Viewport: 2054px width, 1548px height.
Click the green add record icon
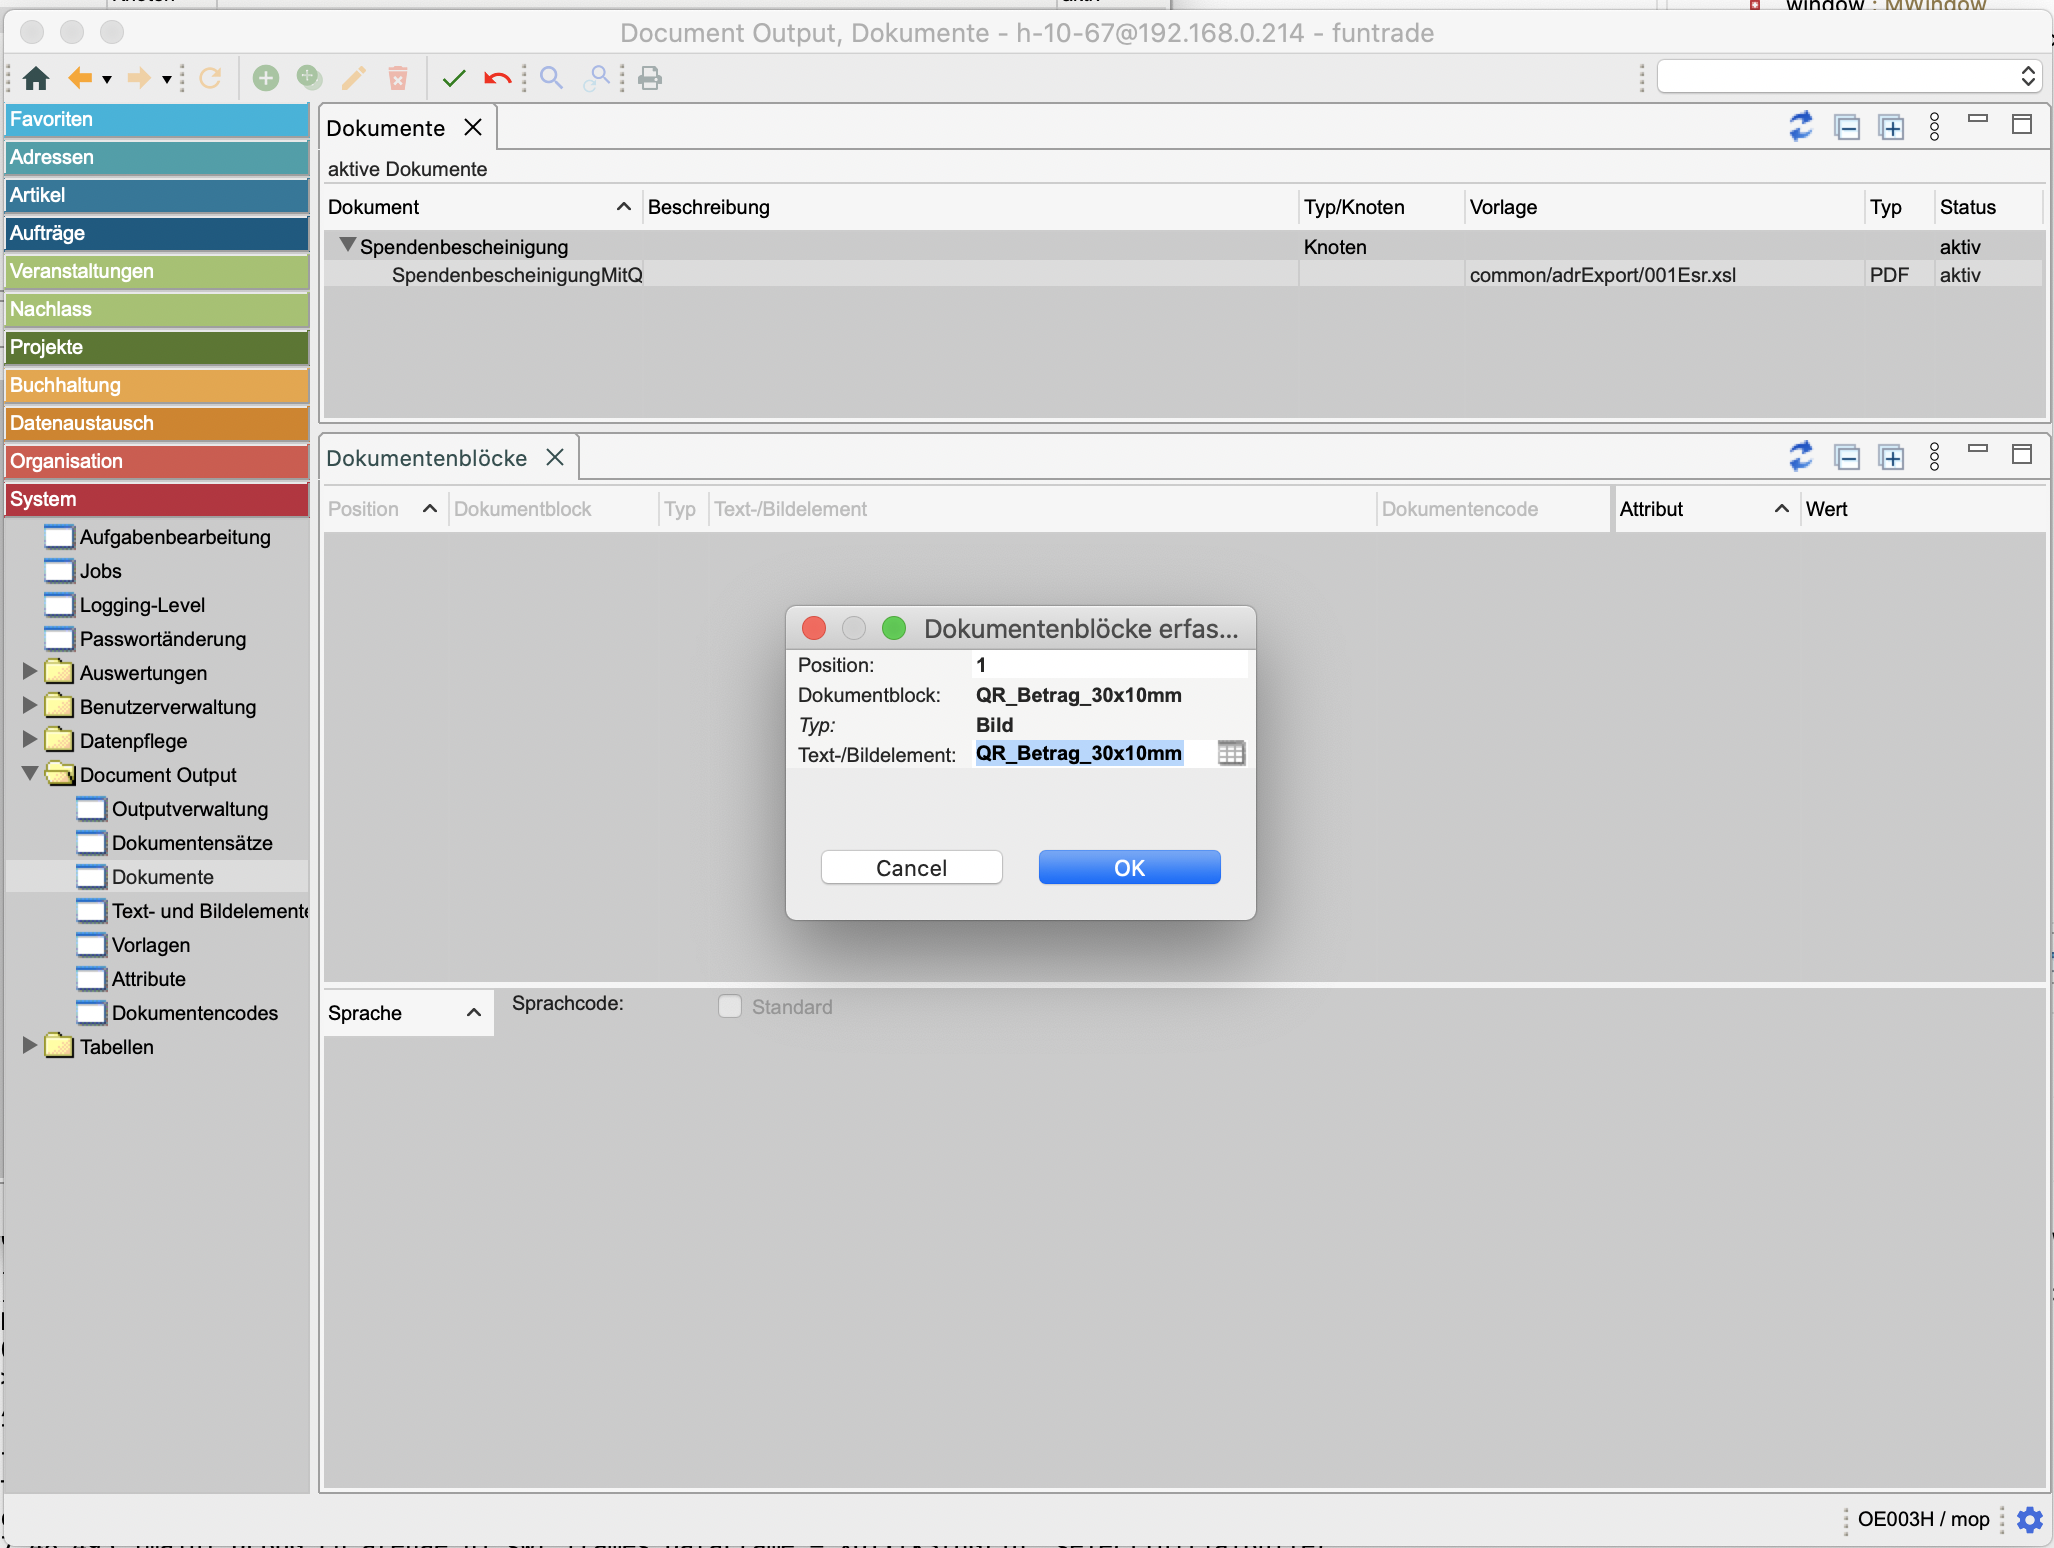point(266,78)
